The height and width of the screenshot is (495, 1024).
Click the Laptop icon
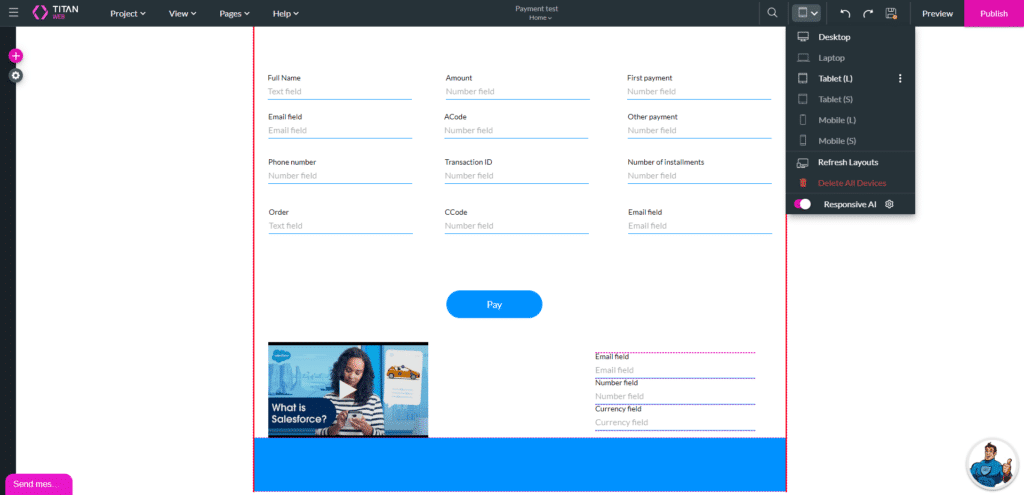[803, 58]
